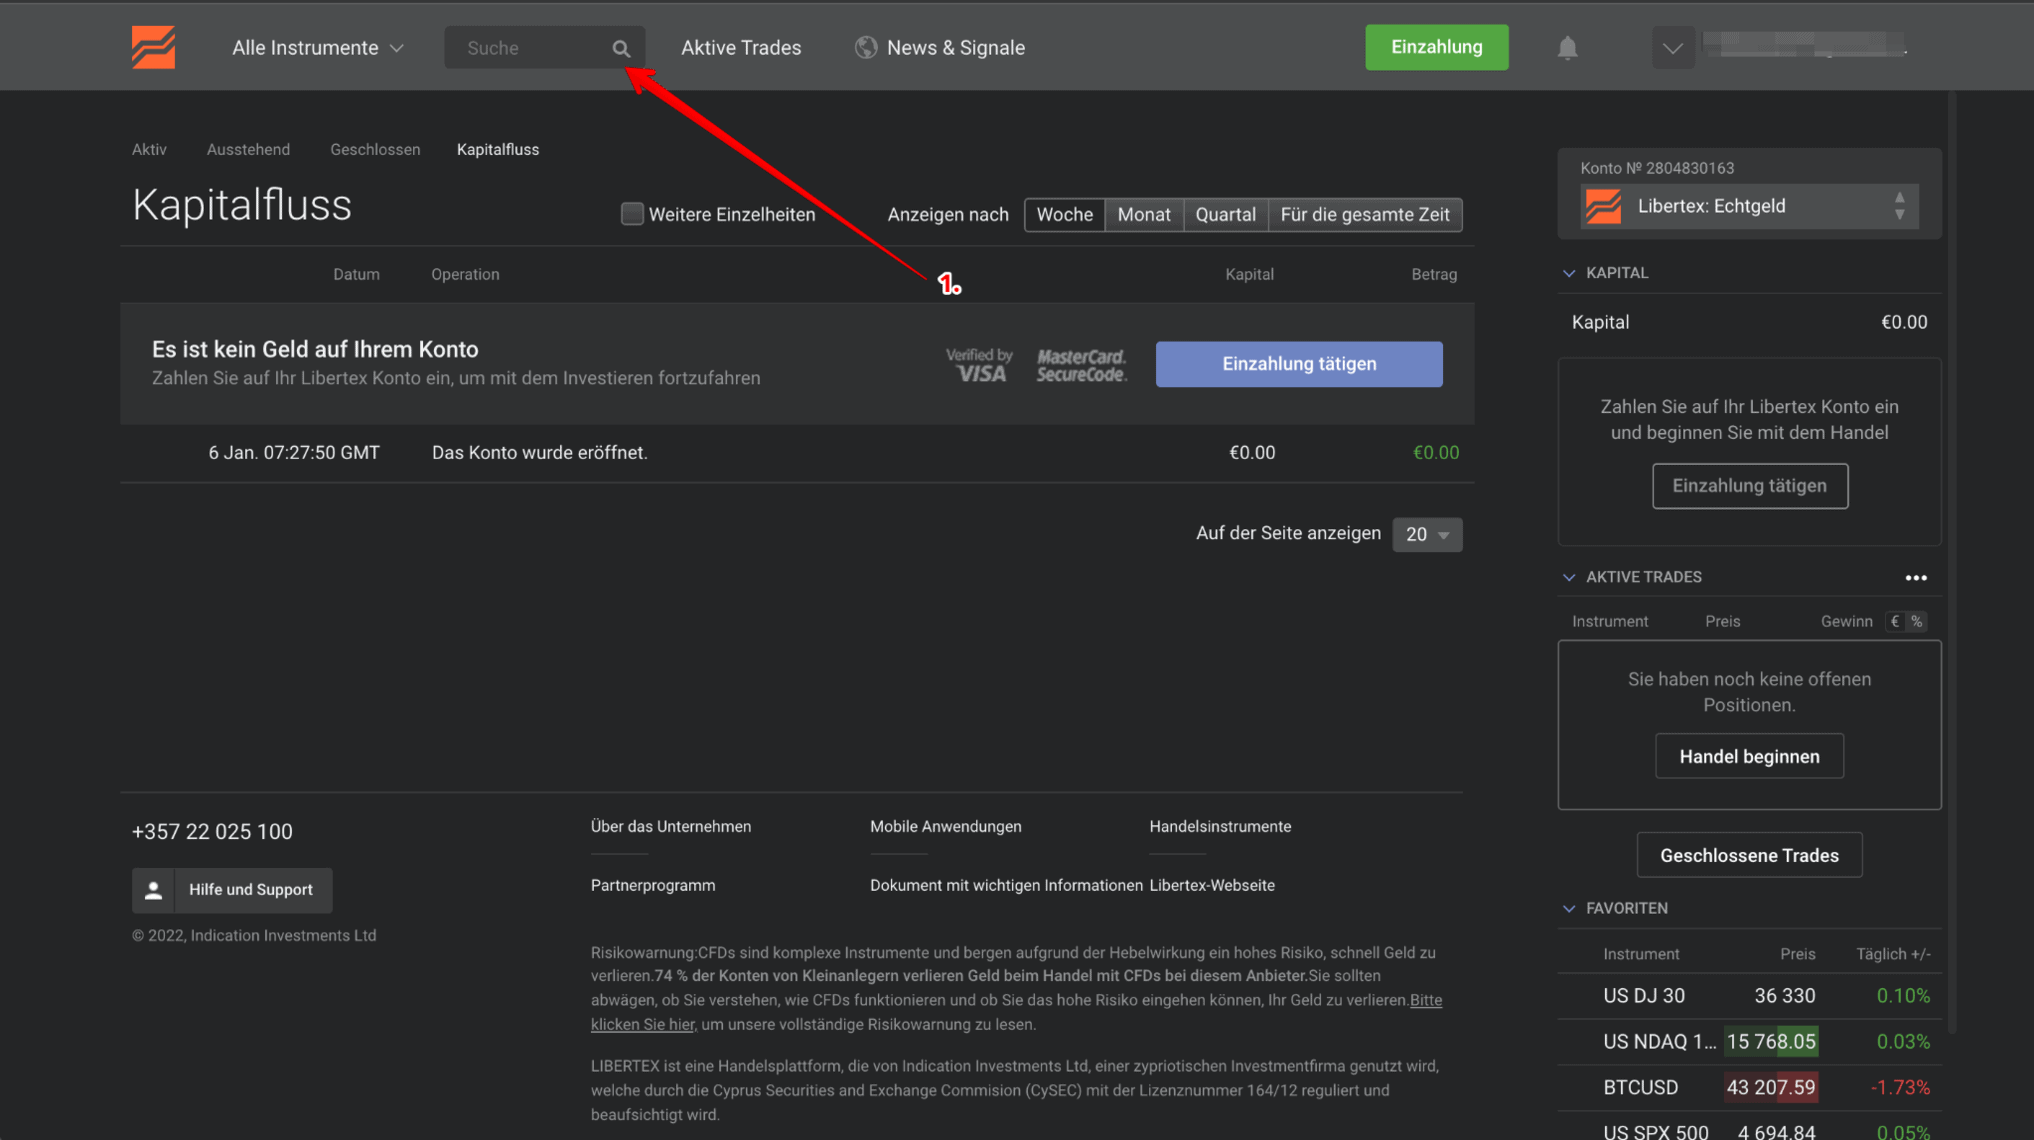Click the Handel beginnen button
The height and width of the screenshot is (1140, 2034).
tap(1748, 757)
